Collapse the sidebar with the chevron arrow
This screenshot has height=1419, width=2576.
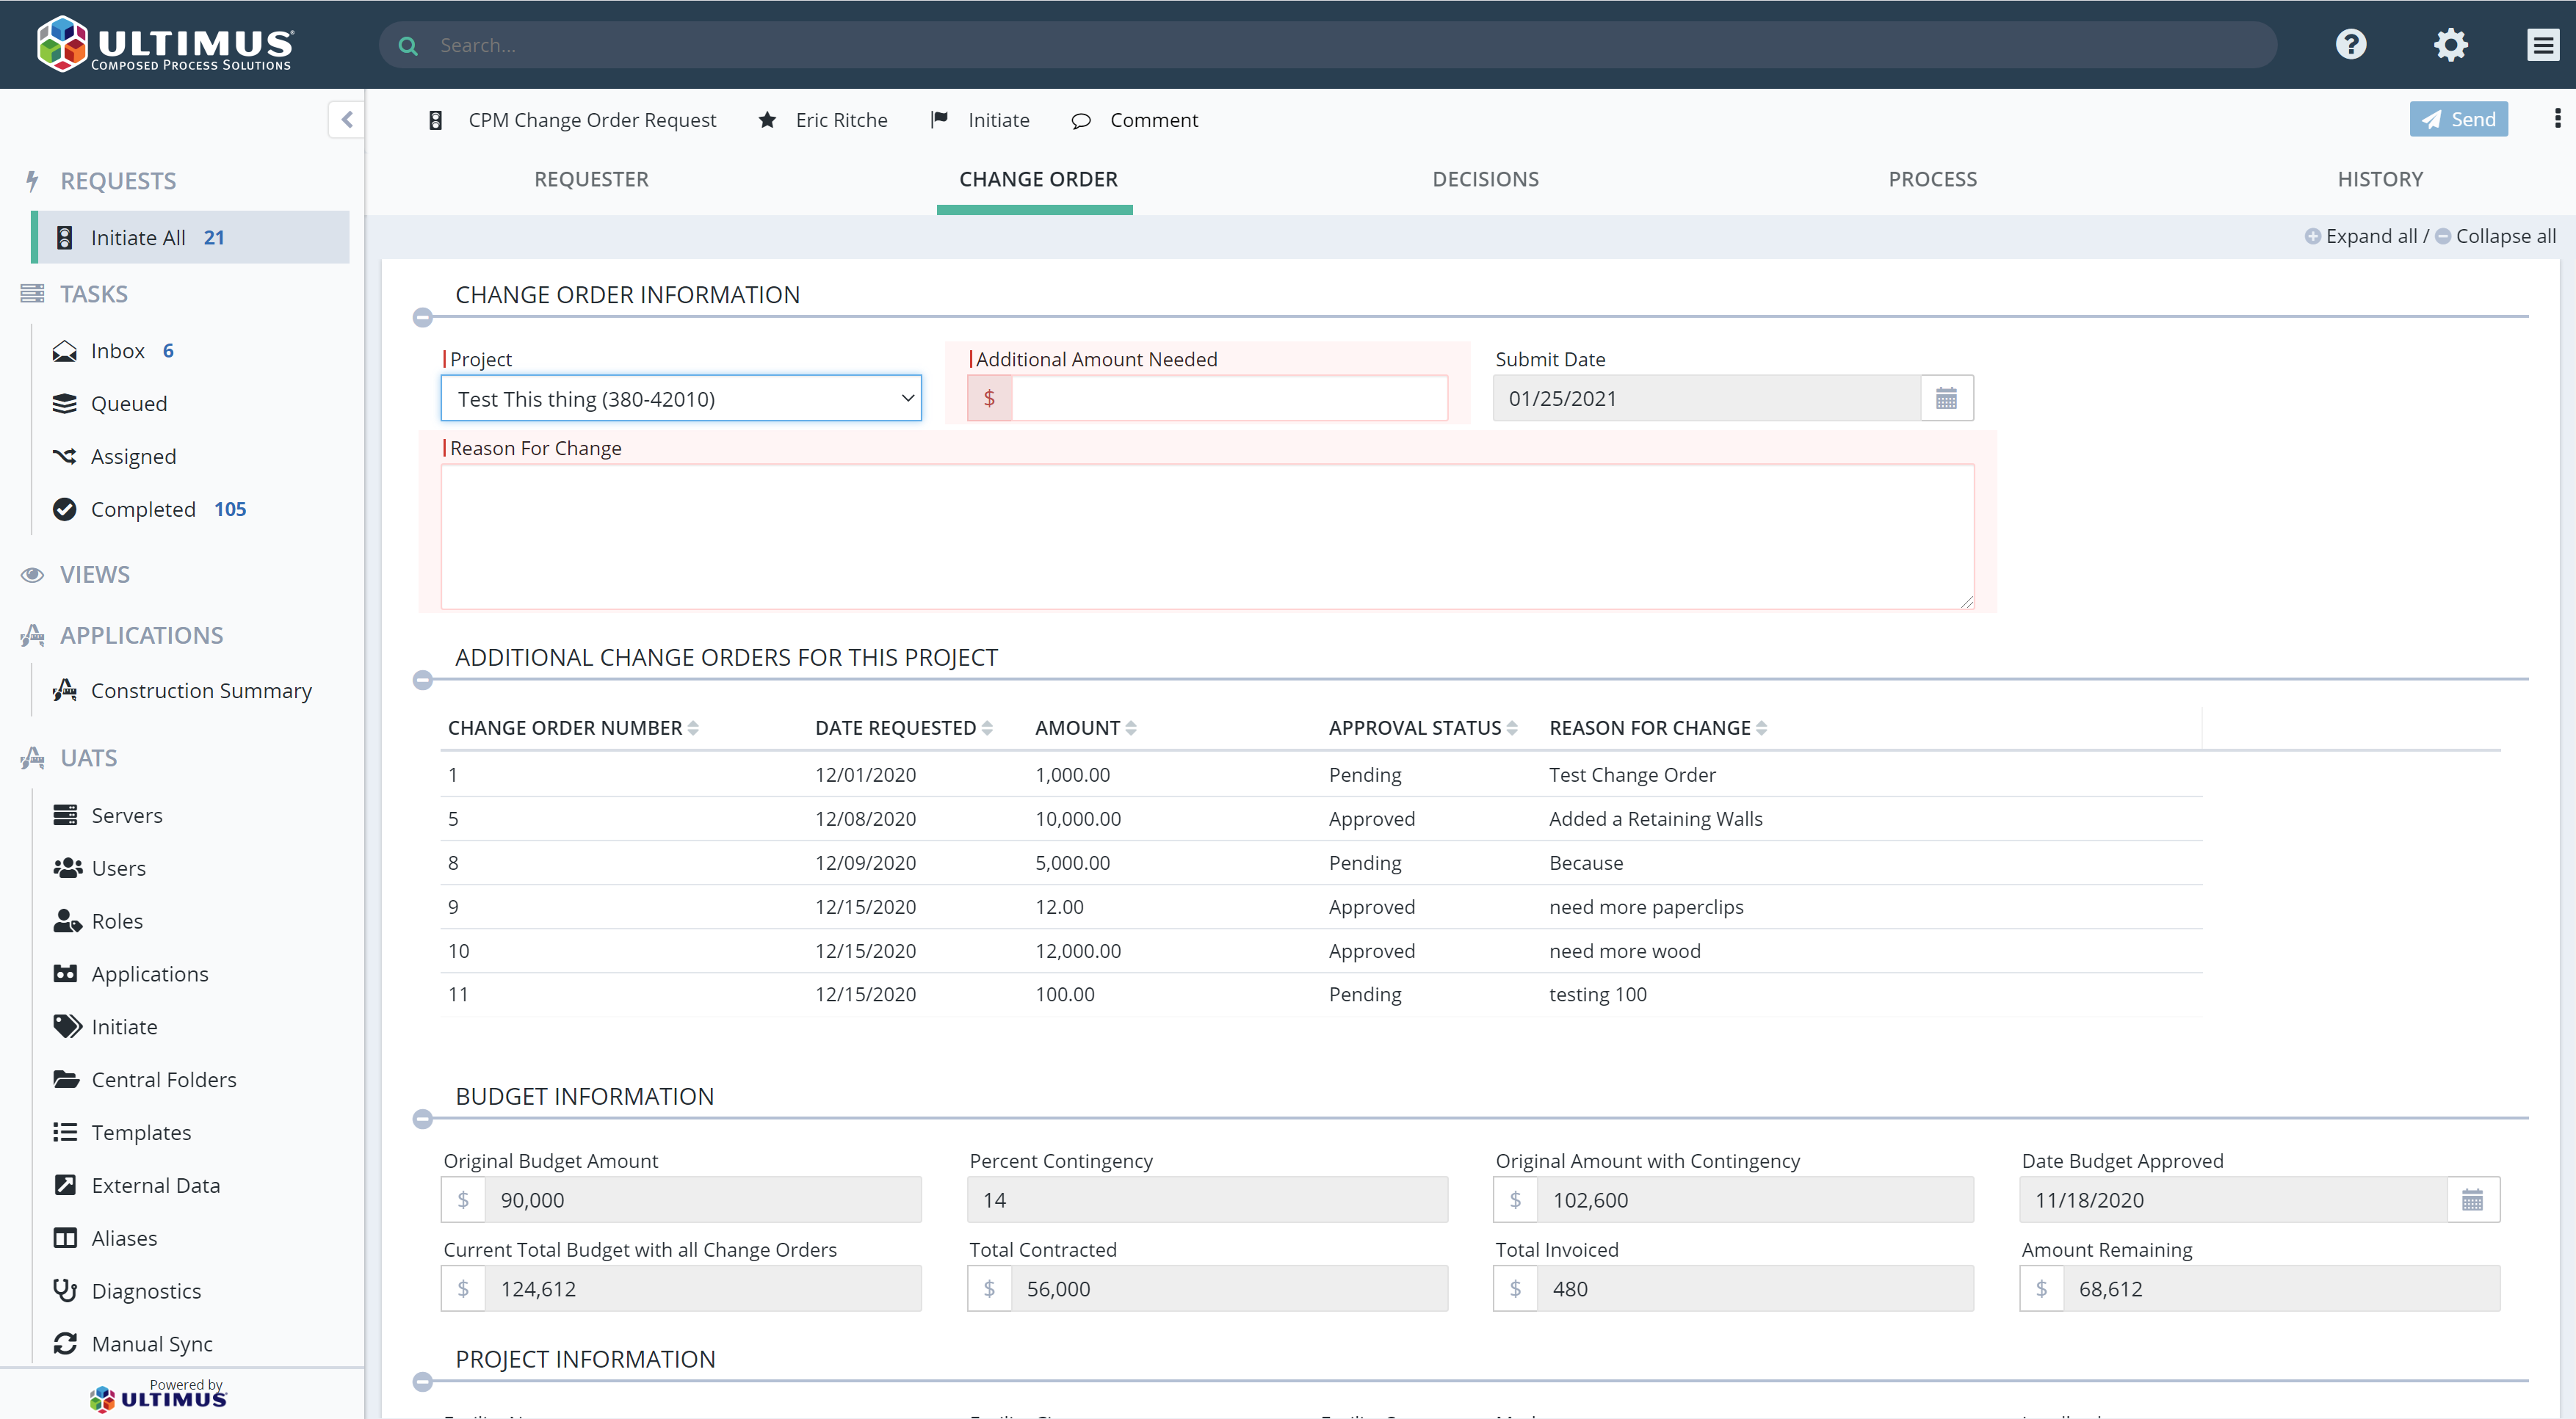pyautogui.click(x=347, y=120)
